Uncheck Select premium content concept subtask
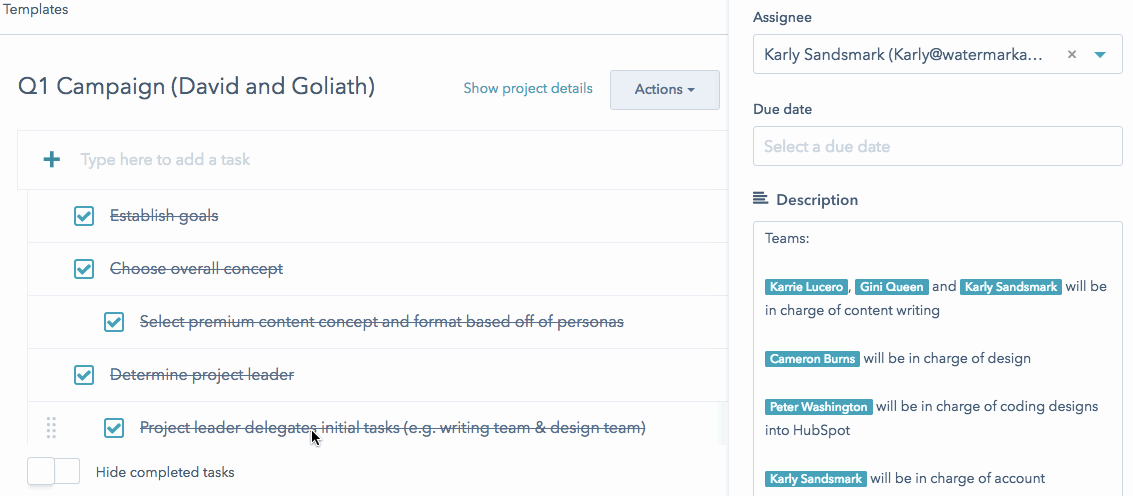Viewport: 1133px width, 496px height. tap(114, 322)
